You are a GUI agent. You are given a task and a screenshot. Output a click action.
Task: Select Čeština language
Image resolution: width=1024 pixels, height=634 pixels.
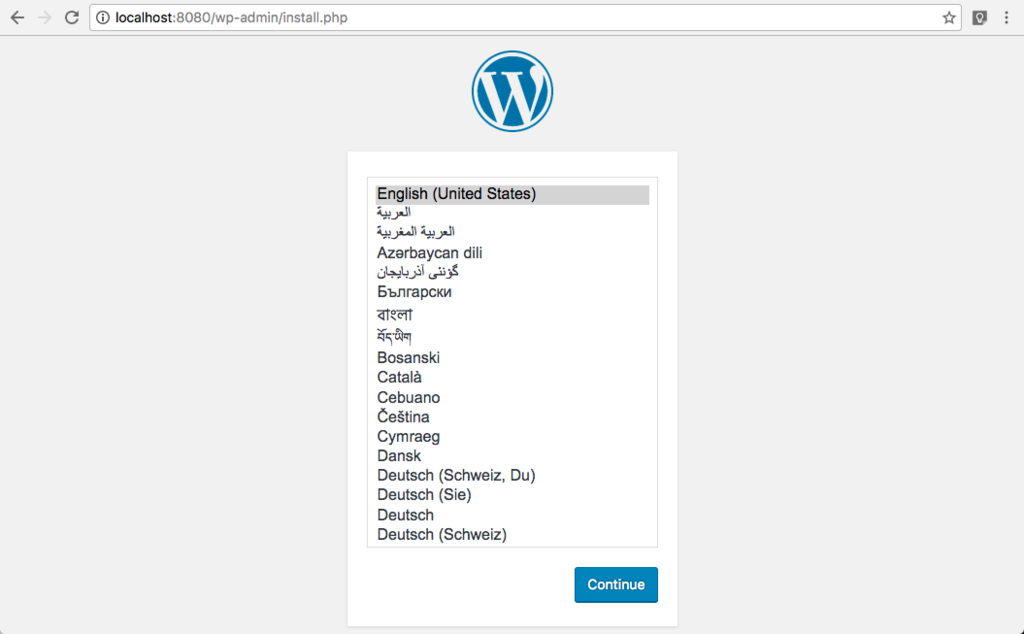pyautogui.click(x=513, y=417)
